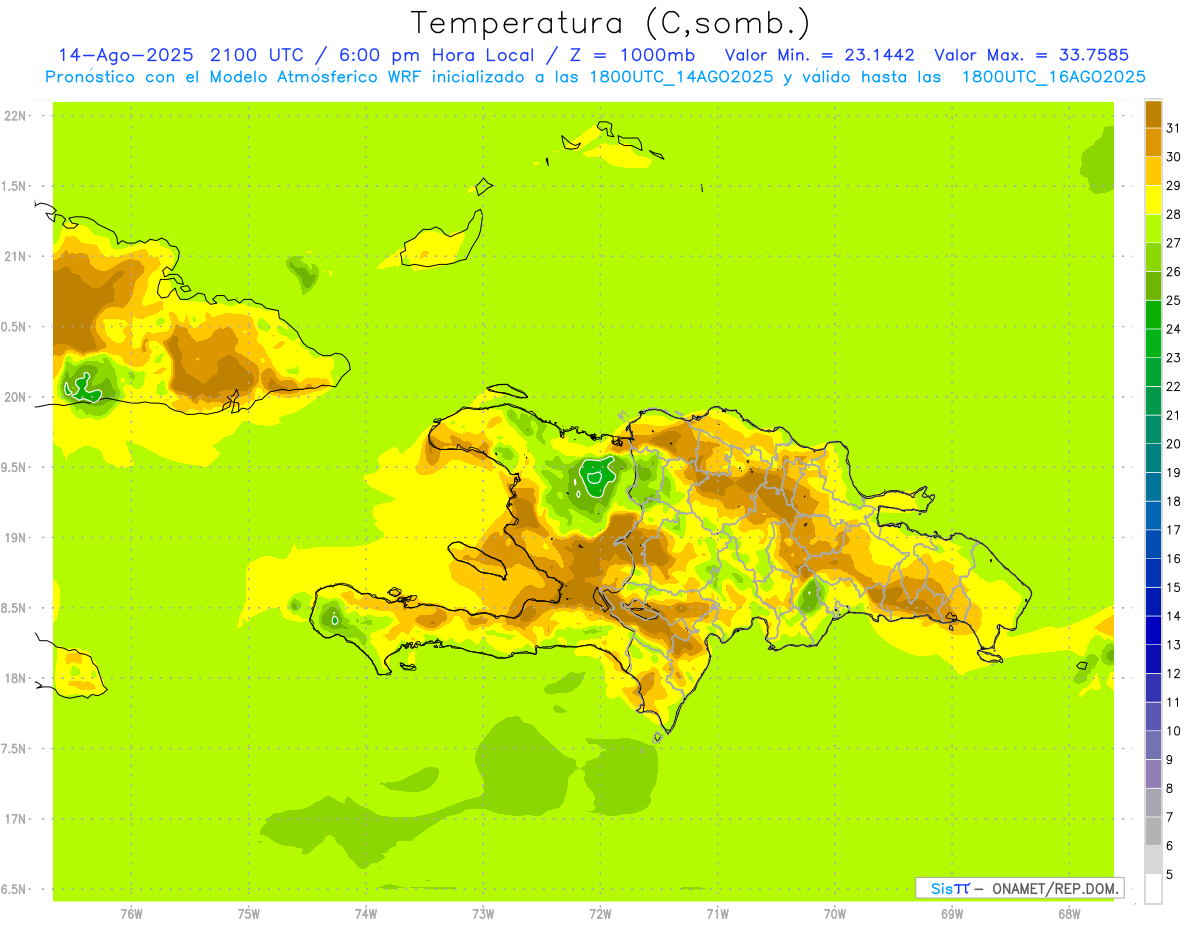Viewport: 1200px width, 927px height.
Task: Pick the legend swatch between 30 and 31
Action: click(x=1153, y=142)
